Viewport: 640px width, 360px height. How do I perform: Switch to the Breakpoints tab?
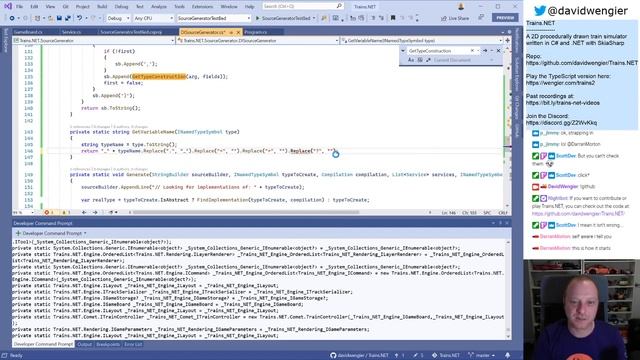(108, 344)
